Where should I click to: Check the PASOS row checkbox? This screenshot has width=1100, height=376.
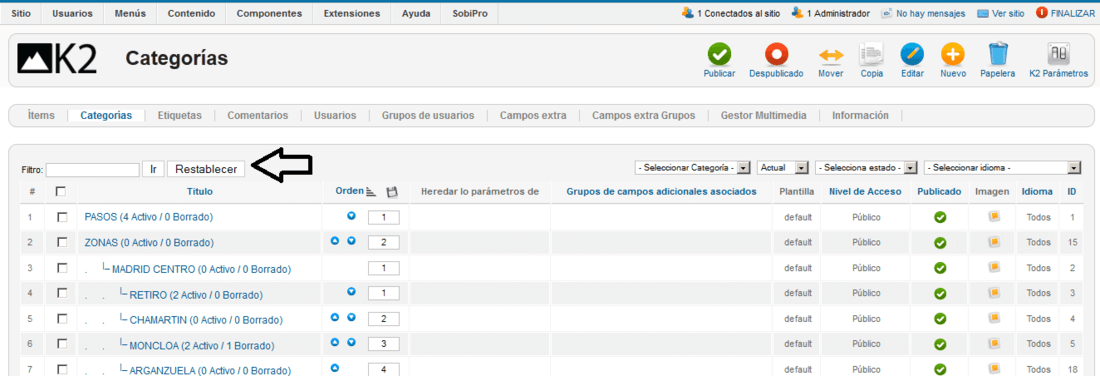pos(62,217)
